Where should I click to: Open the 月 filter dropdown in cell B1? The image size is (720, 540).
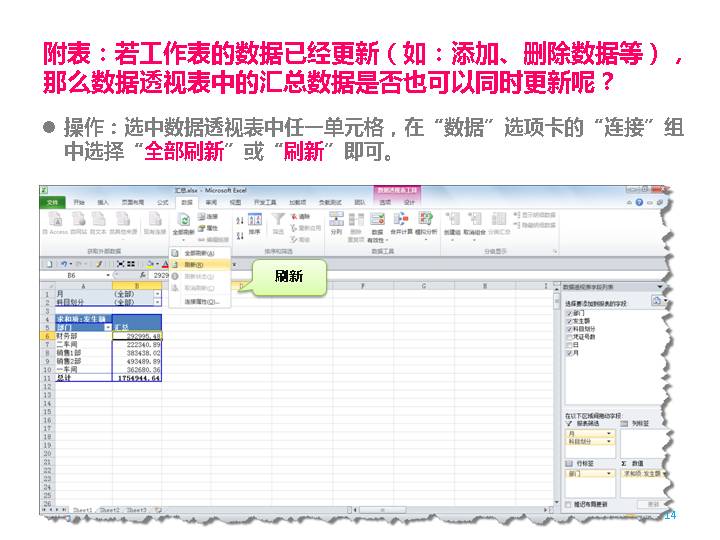[157, 294]
